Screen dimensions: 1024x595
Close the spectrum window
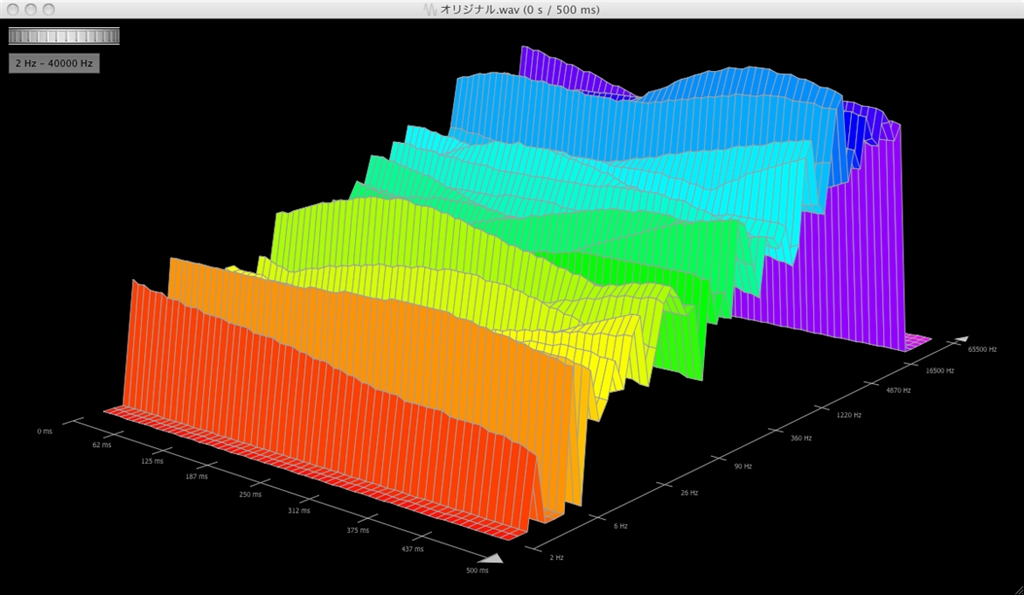[12, 9]
